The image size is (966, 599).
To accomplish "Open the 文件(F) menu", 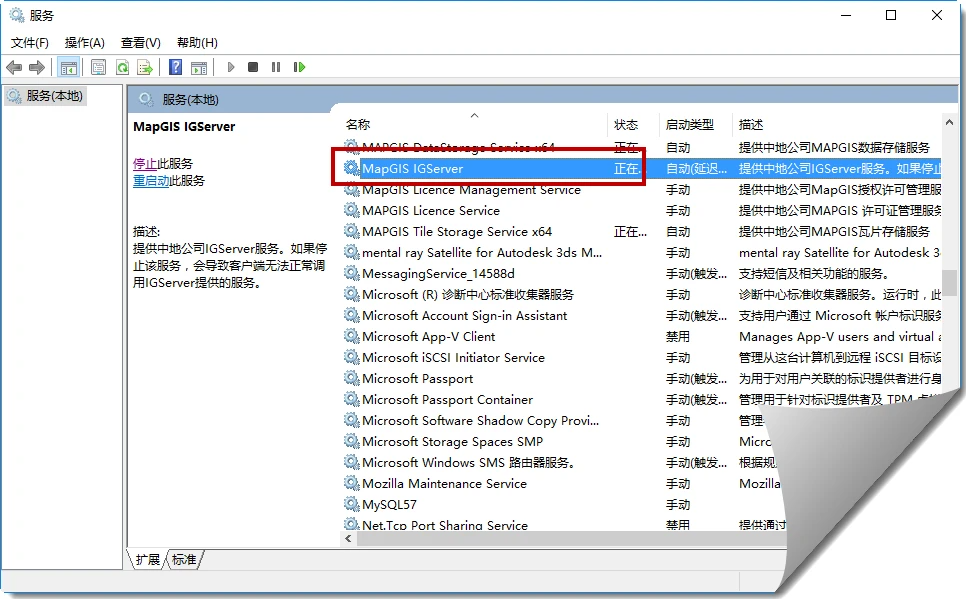I will click(x=30, y=43).
